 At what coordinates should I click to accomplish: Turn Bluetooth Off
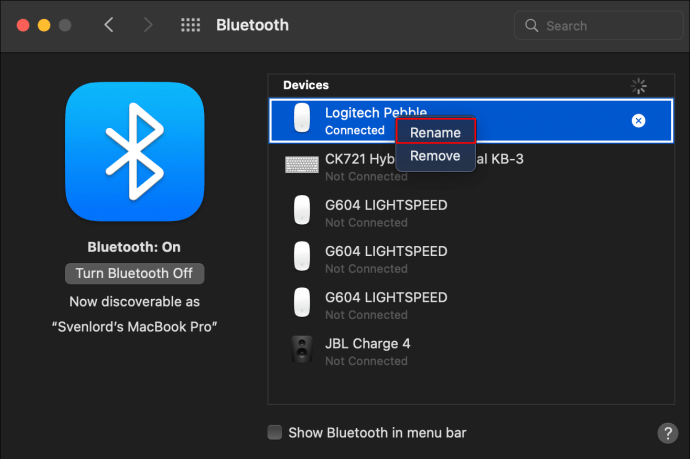coord(135,273)
